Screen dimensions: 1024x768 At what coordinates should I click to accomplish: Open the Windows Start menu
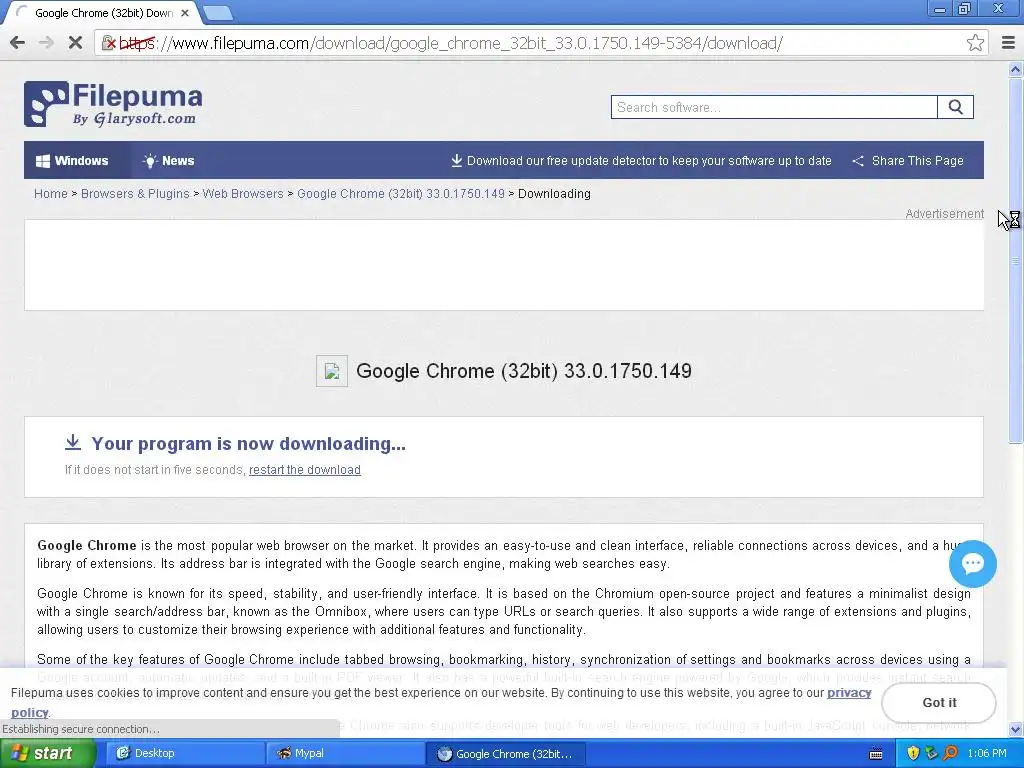pos(48,754)
